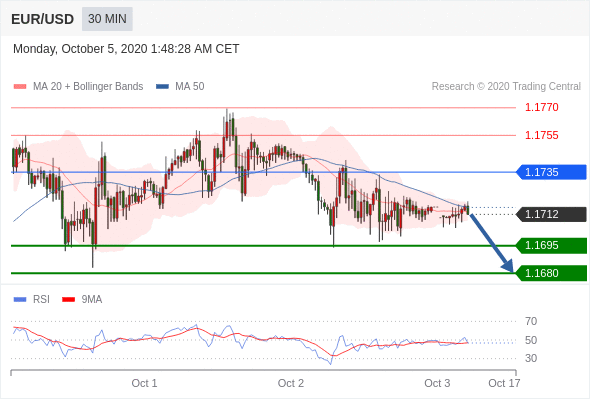Select the EUR/USD pair title

tap(43, 19)
